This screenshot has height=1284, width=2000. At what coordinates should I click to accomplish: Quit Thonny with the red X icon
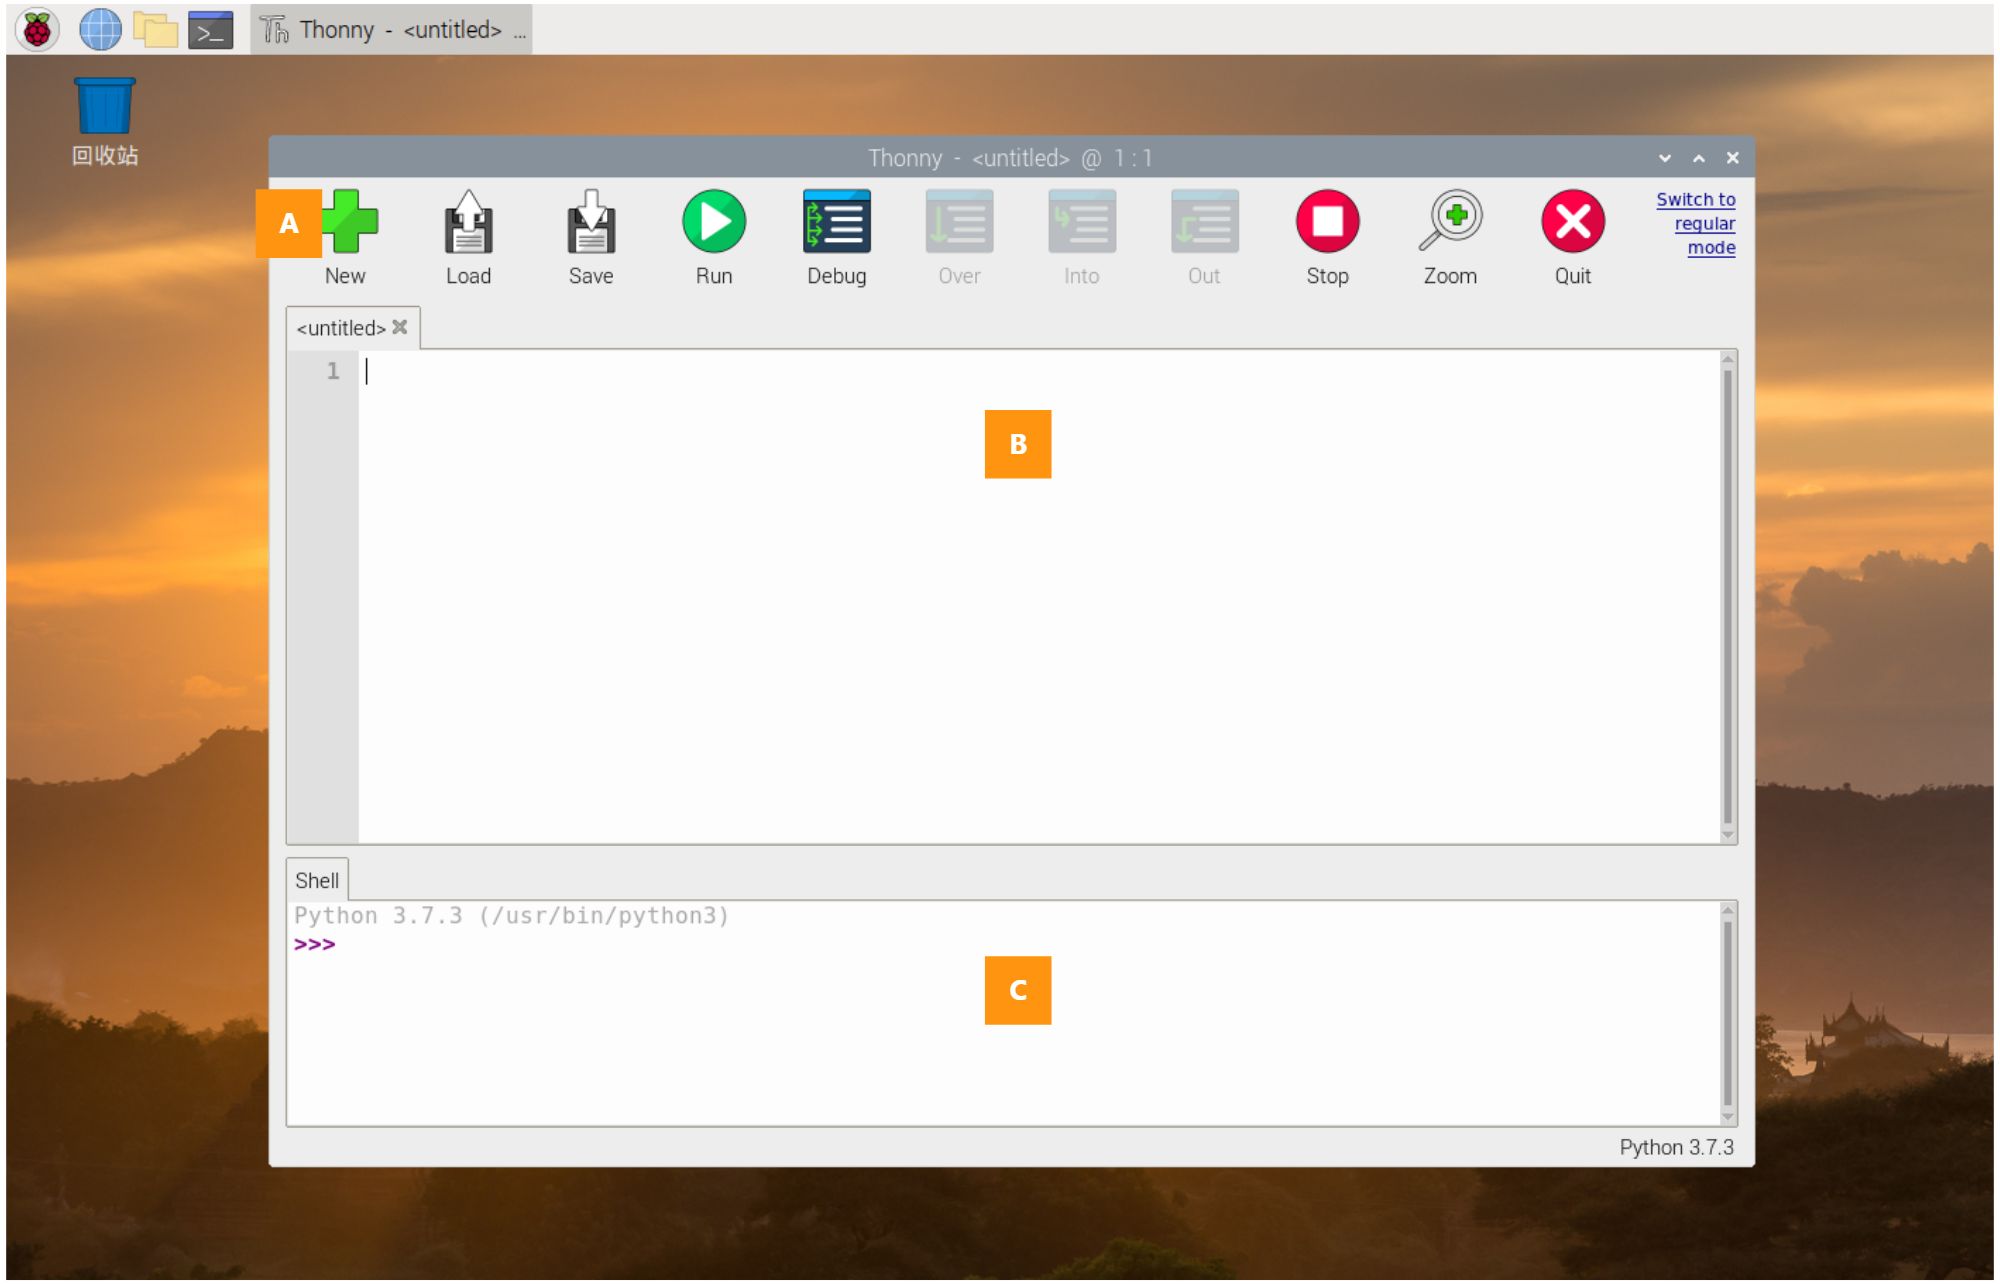pos(1573,222)
